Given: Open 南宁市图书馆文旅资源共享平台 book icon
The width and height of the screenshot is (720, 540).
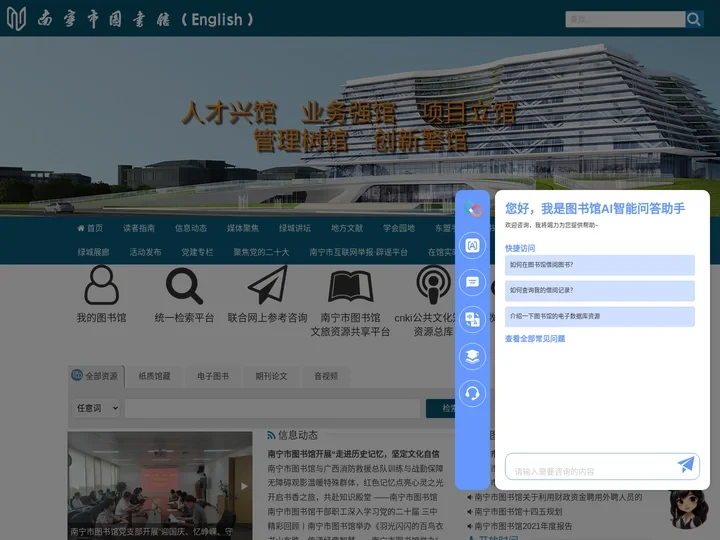Looking at the screenshot, I should click(x=350, y=287).
